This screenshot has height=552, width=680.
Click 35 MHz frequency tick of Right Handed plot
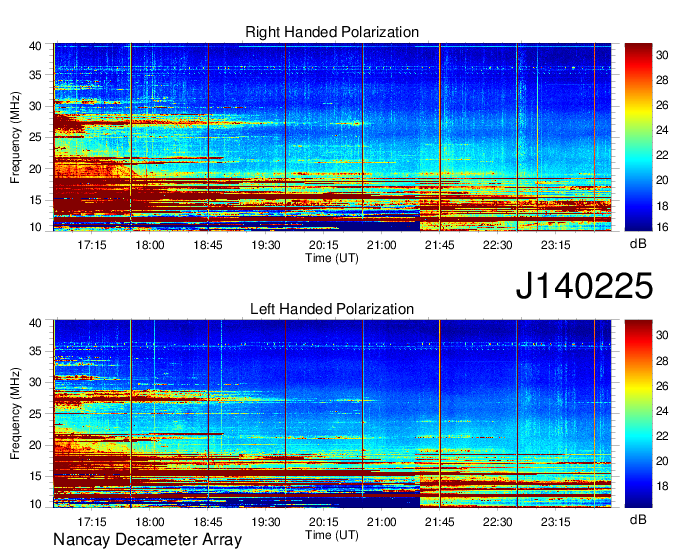tap(35, 75)
